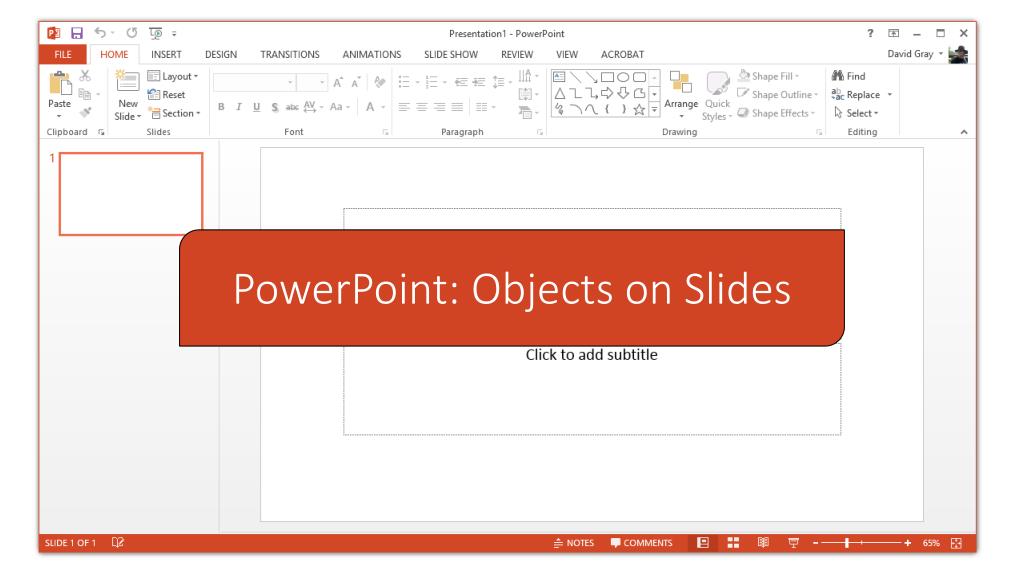Expand the shapes gallery with the More arrow
The height and width of the screenshot is (576, 1024).
point(654,110)
